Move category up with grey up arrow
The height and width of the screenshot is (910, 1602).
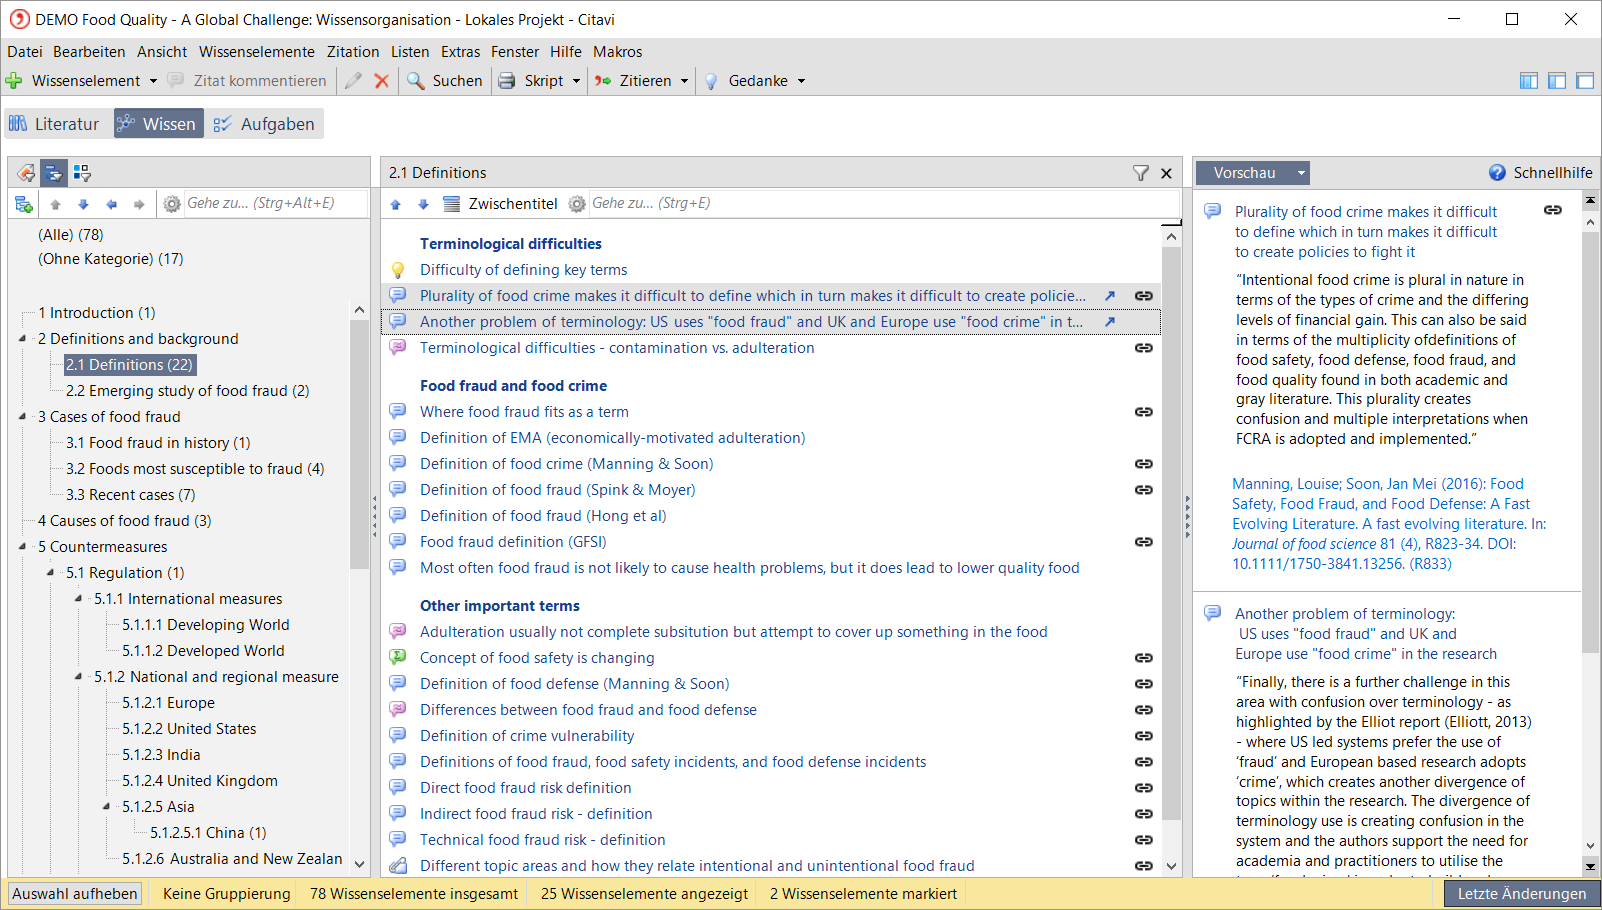pos(56,204)
